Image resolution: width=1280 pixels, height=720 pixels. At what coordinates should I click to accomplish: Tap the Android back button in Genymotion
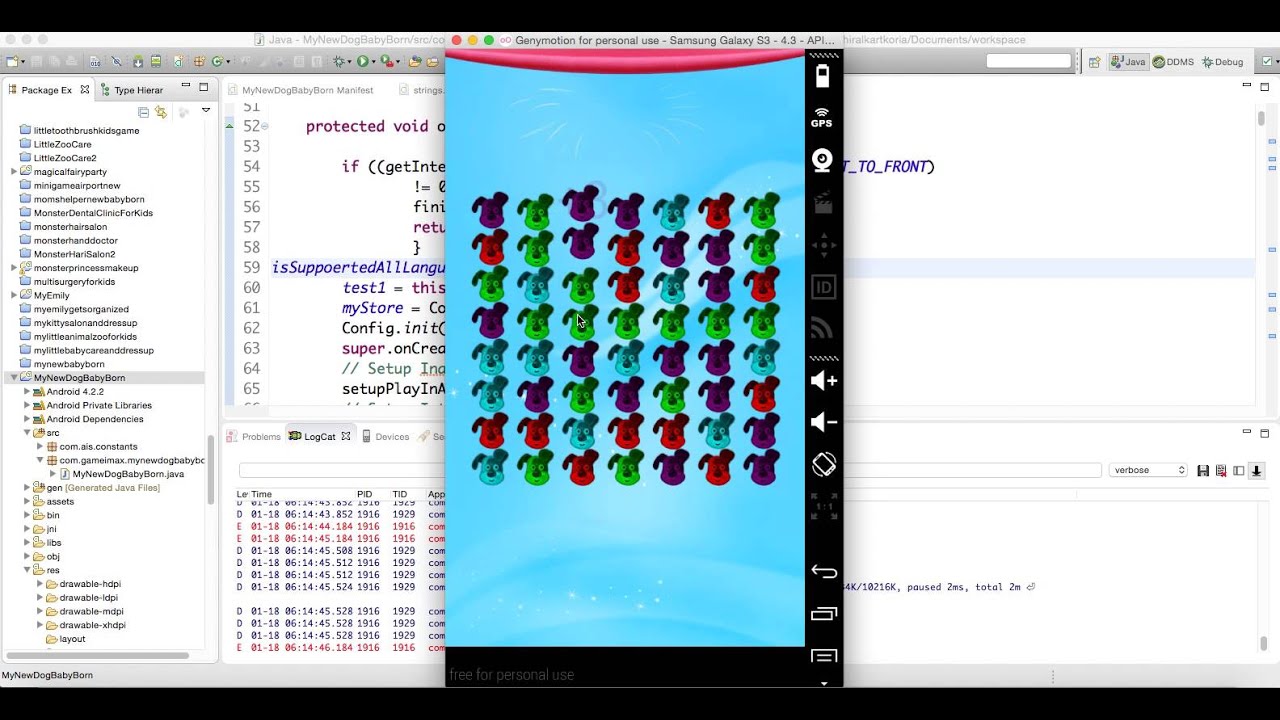(x=824, y=571)
